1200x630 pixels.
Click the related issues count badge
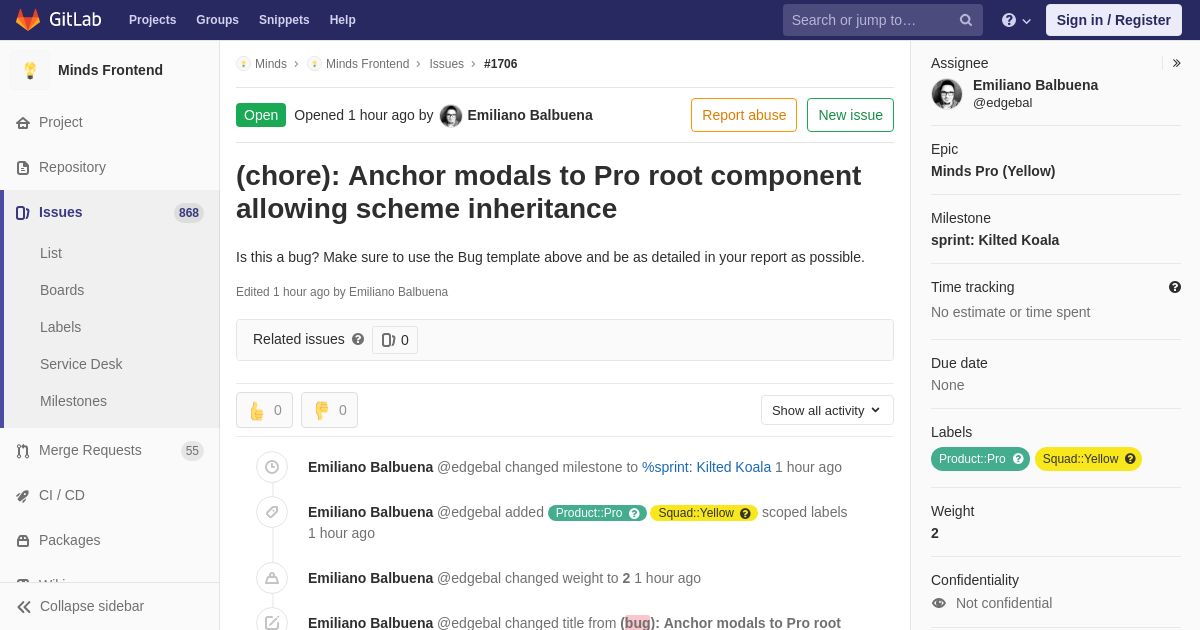(395, 340)
